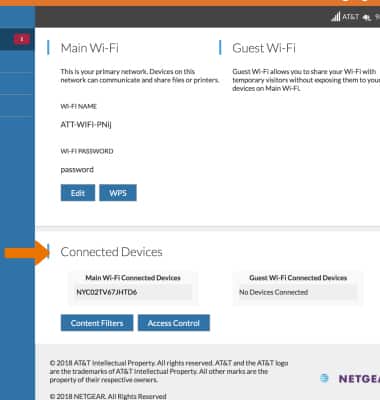
Task: Click the Guest Wi-Fi description paragraph
Action: (x=306, y=80)
